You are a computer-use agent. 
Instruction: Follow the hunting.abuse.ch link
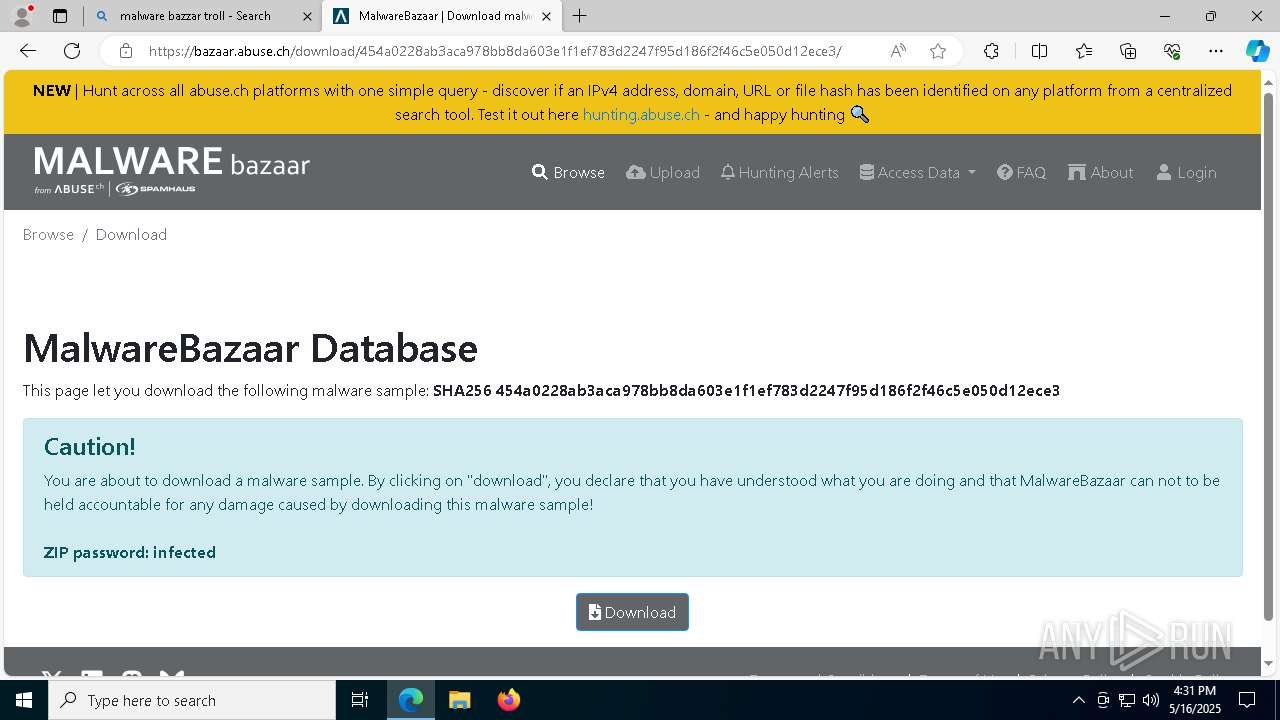click(641, 114)
